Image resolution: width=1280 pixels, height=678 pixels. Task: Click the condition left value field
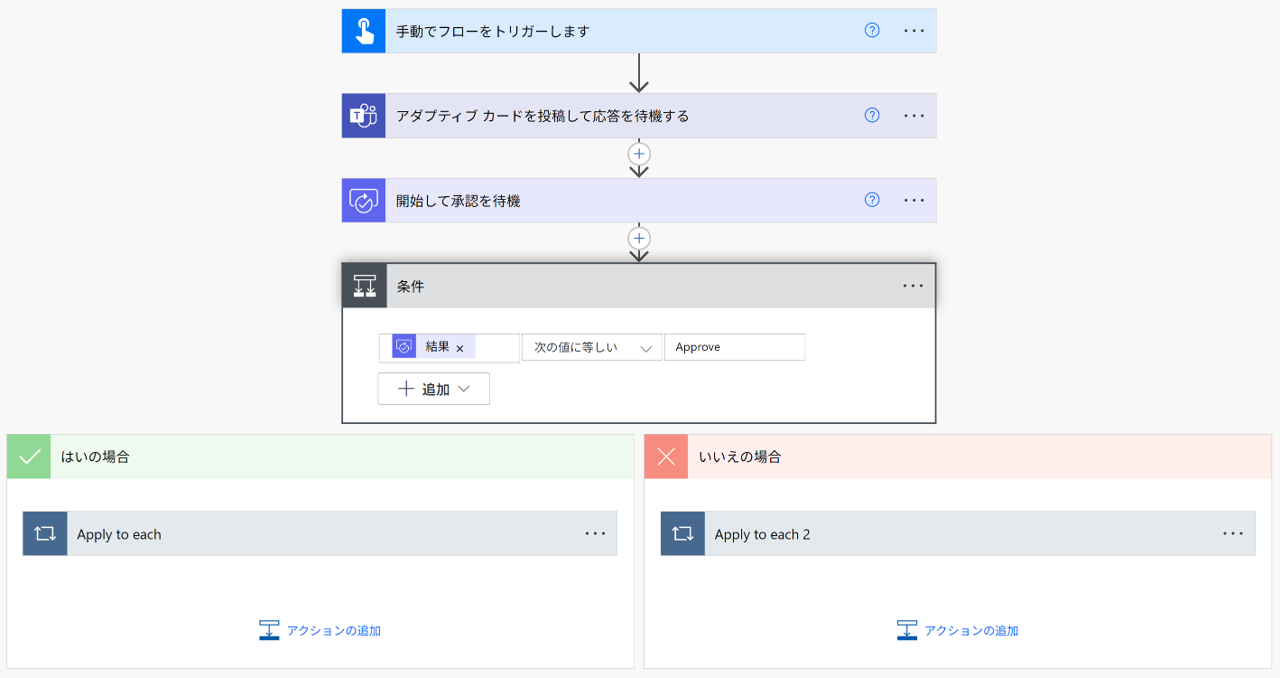[x=450, y=347]
